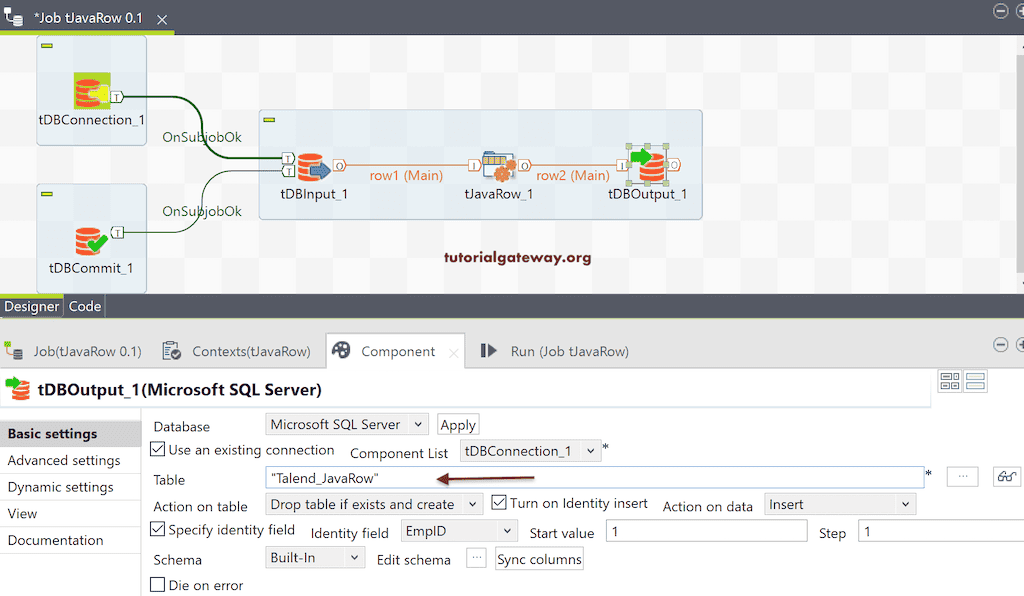
Task: Disable Turn on Identity insert
Action: 497,504
